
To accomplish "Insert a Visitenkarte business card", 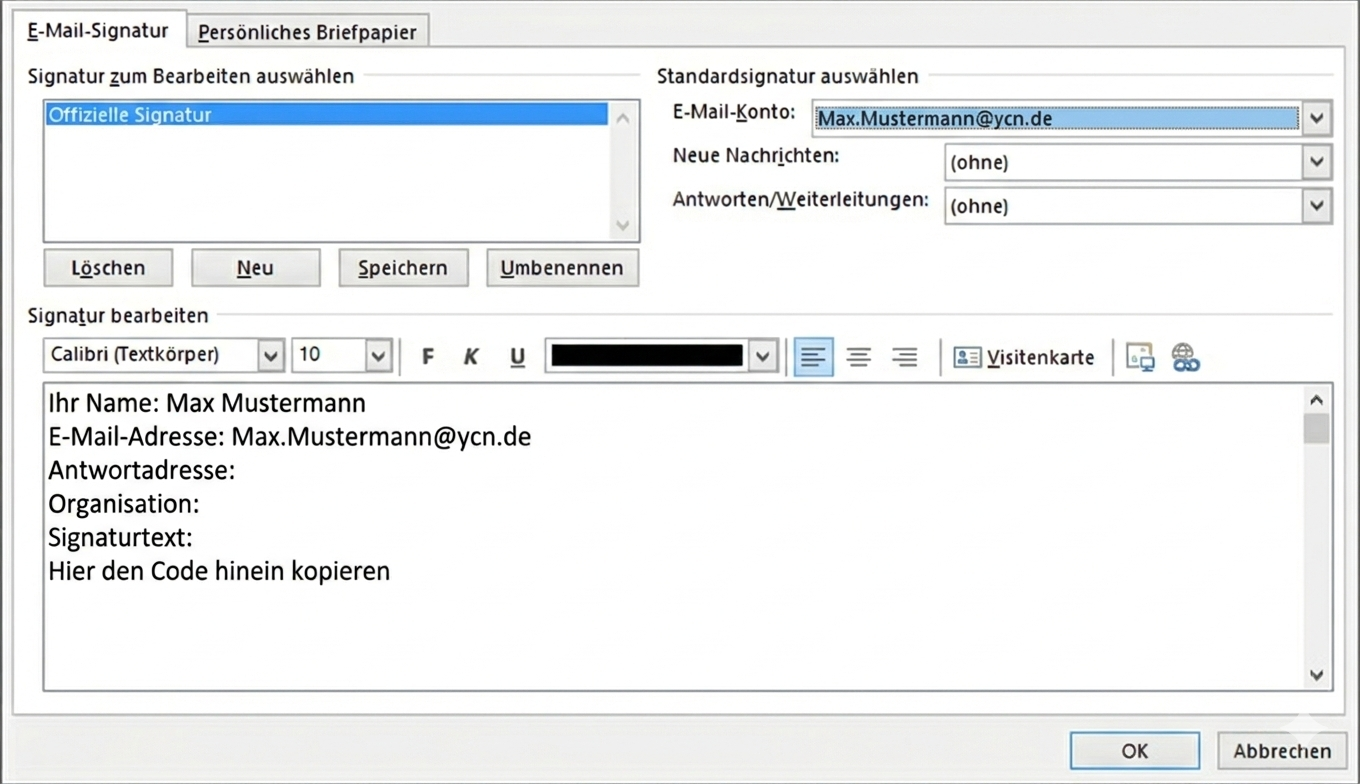I will click(x=1024, y=357).
